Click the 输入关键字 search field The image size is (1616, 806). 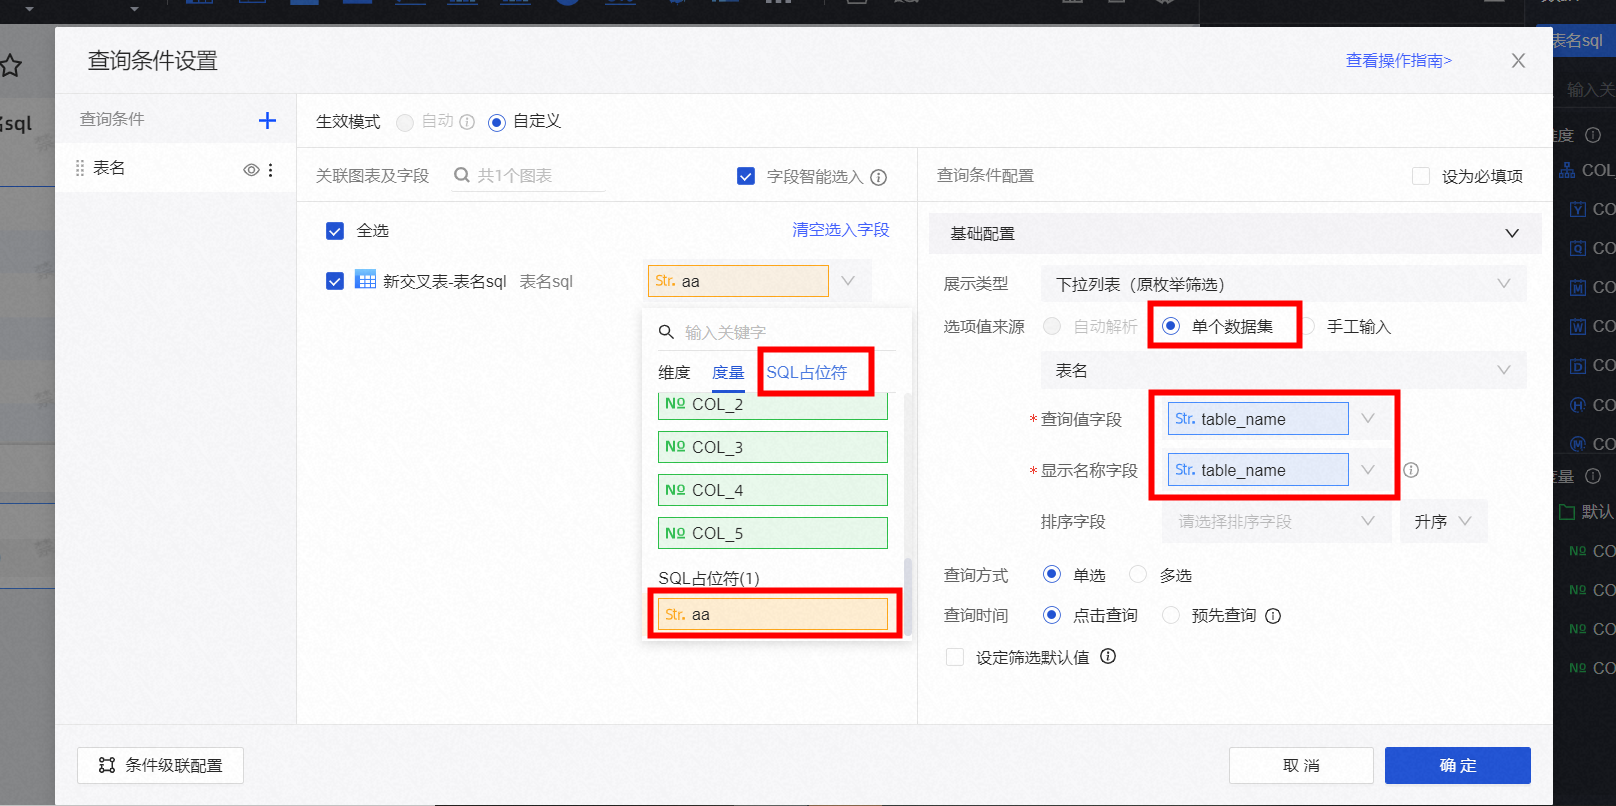pos(780,332)
